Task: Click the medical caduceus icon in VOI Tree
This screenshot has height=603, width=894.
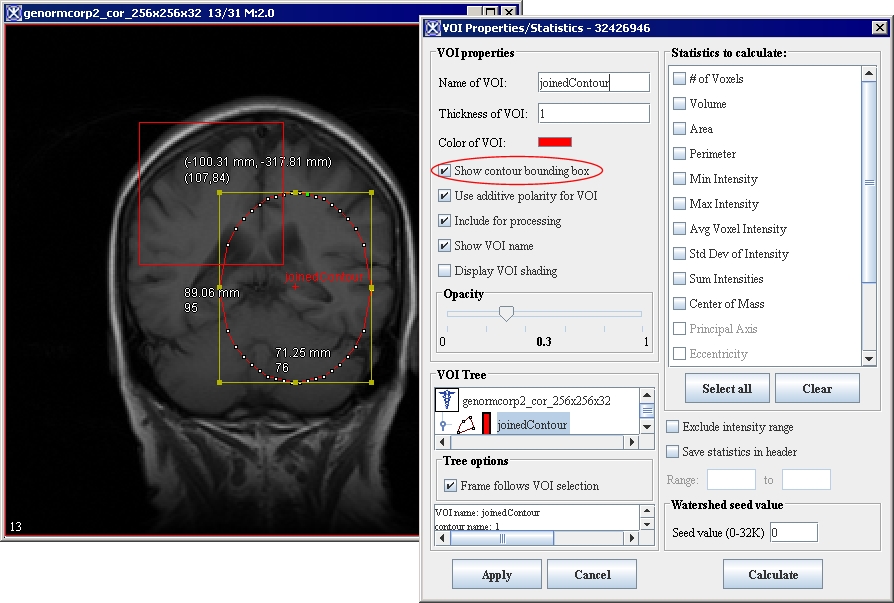Action: pyautogui.click(x=446, y=400)
